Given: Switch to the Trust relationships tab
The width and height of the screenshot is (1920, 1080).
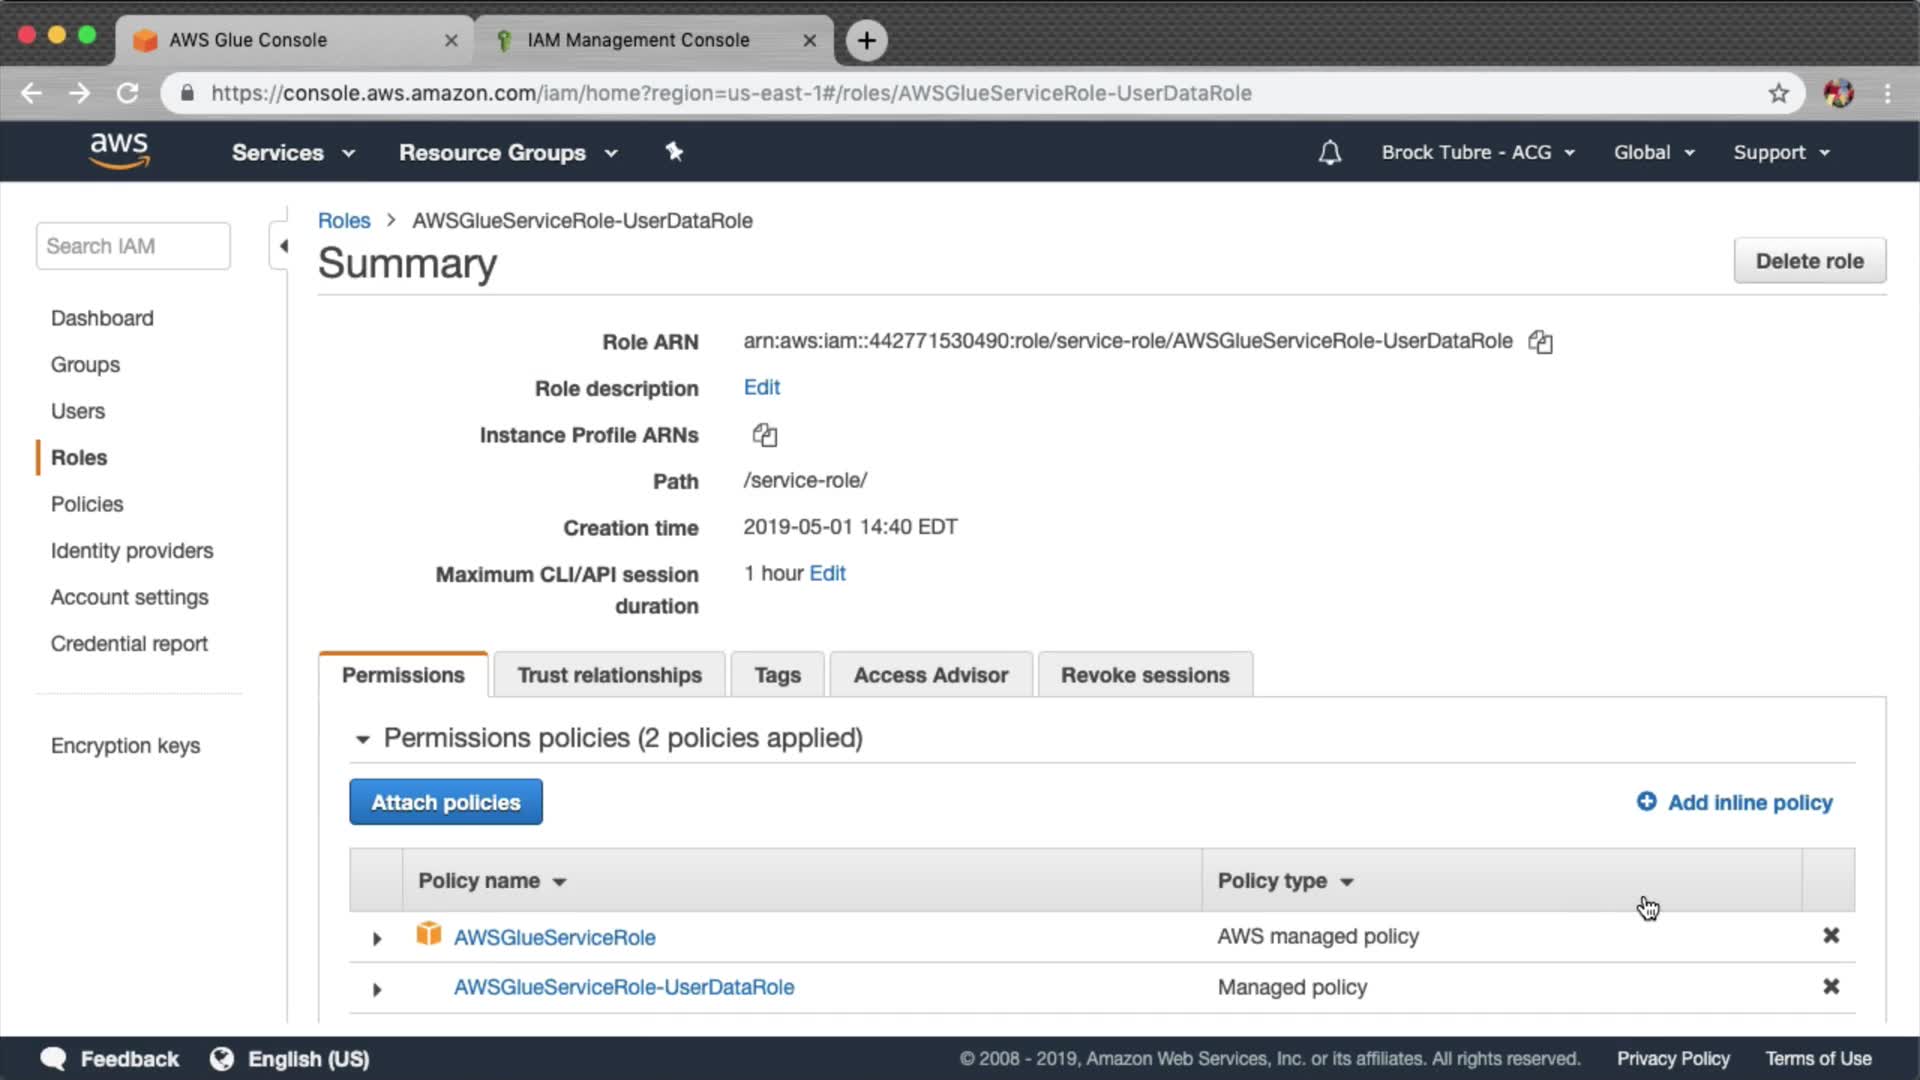Looking at the screenshot, I should click(x=609, y=675).
